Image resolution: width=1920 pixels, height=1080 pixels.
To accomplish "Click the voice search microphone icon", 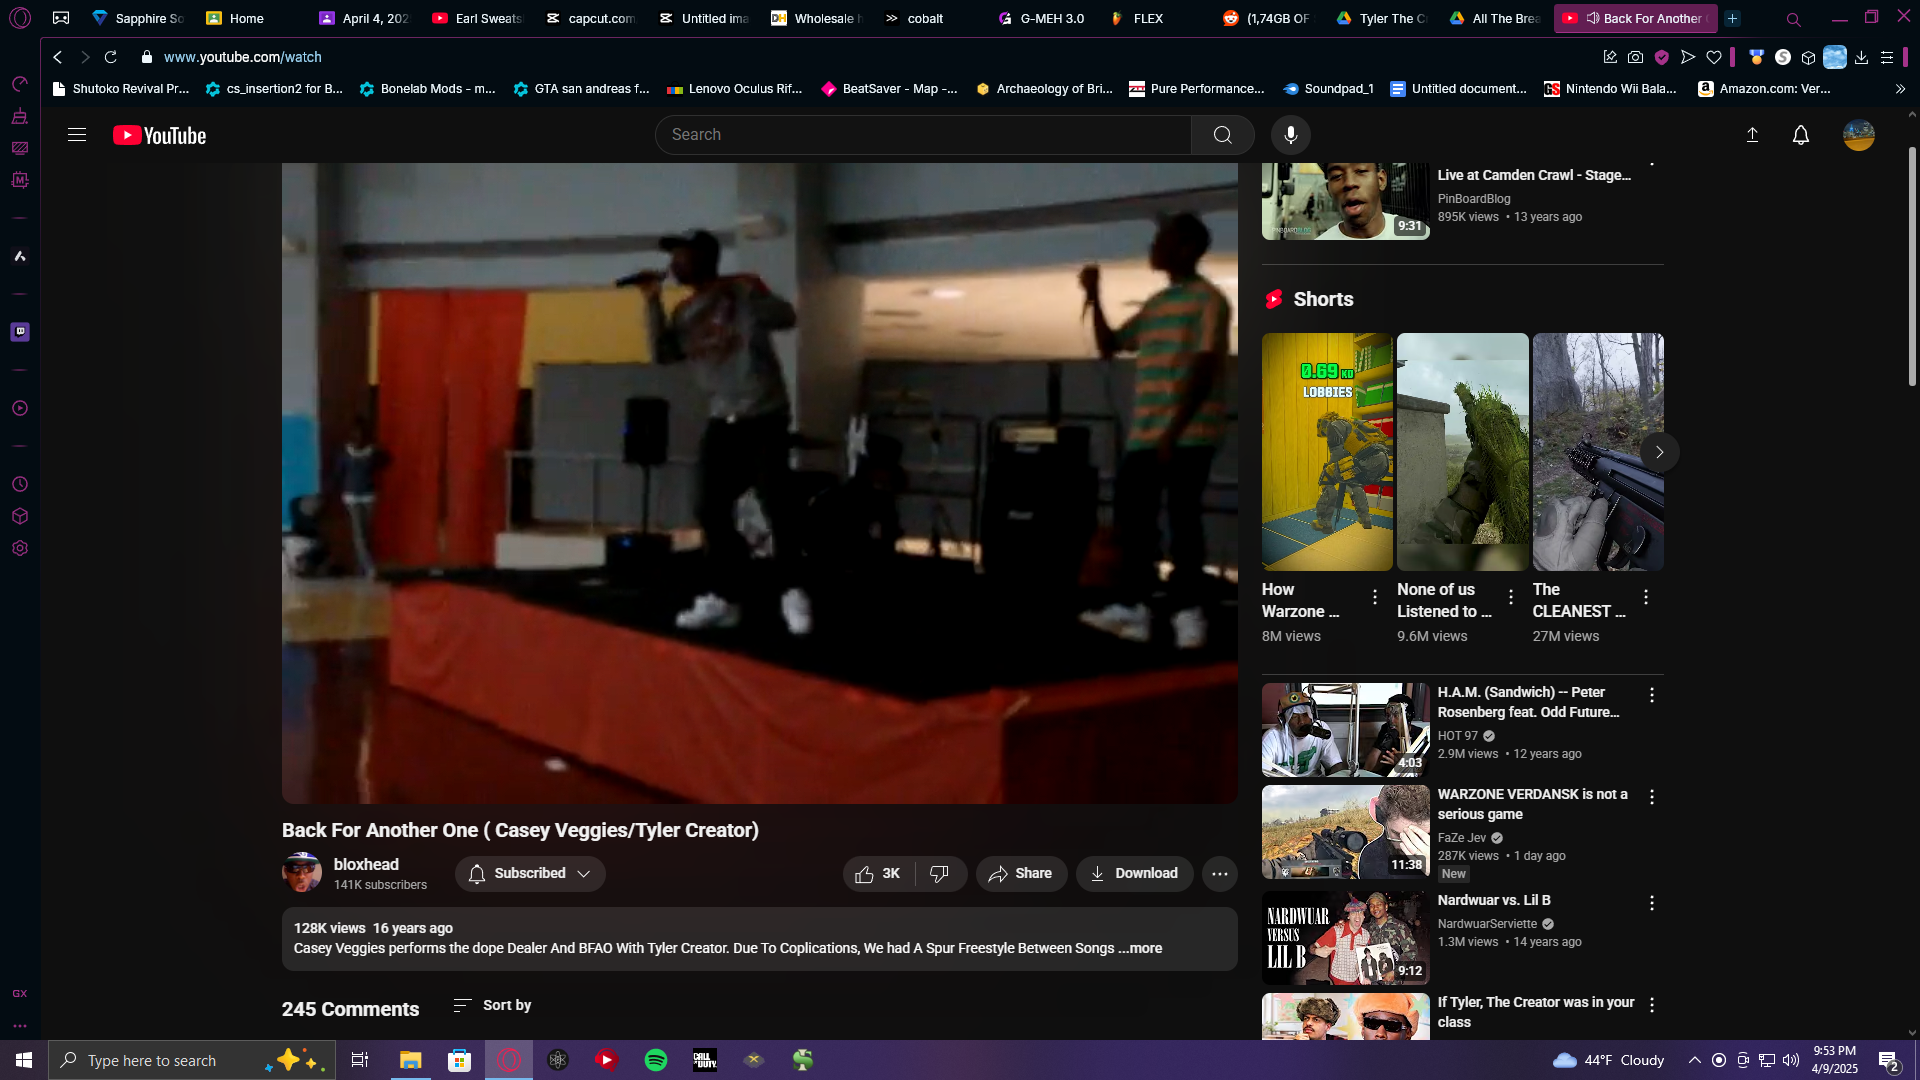I will (x=1290, y=135).
